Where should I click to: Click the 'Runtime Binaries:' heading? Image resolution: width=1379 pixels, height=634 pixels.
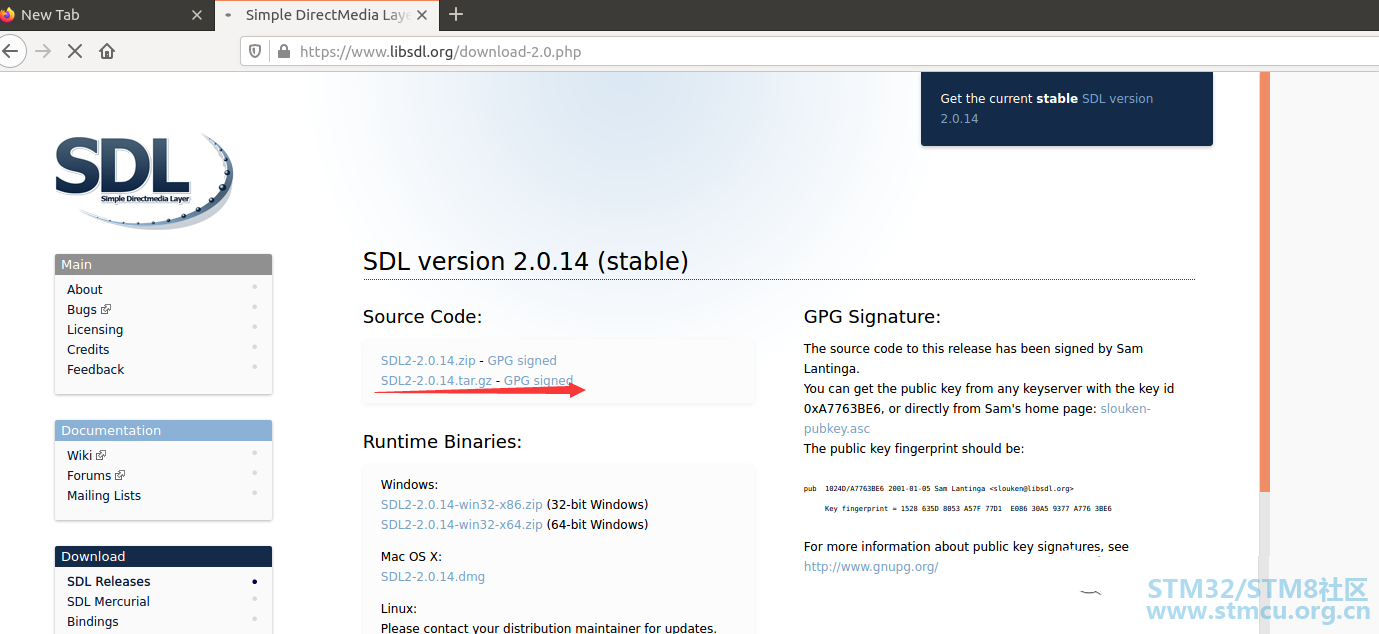[x=442, y=441]
